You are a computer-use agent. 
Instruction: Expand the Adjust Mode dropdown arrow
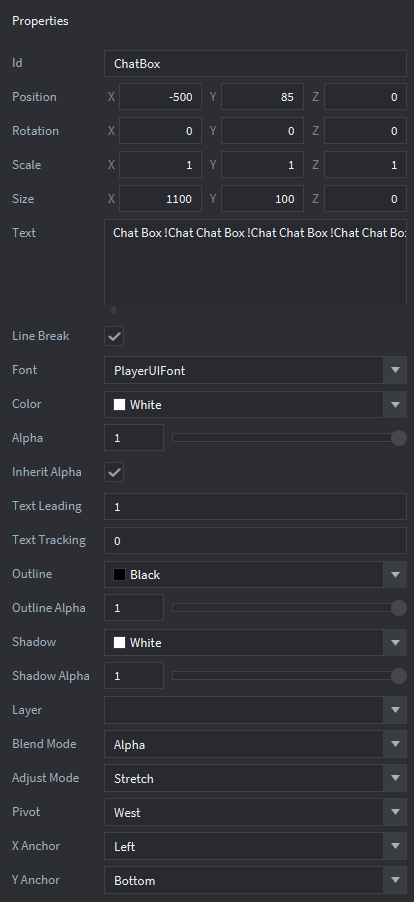[x=395, y=778]
